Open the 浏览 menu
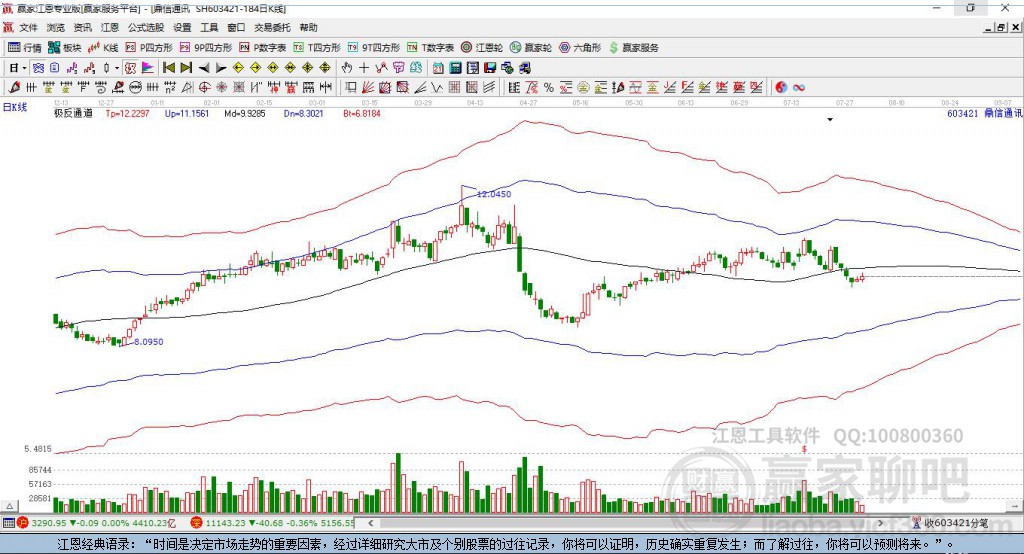1024x554 pixels. click(56, 27)
